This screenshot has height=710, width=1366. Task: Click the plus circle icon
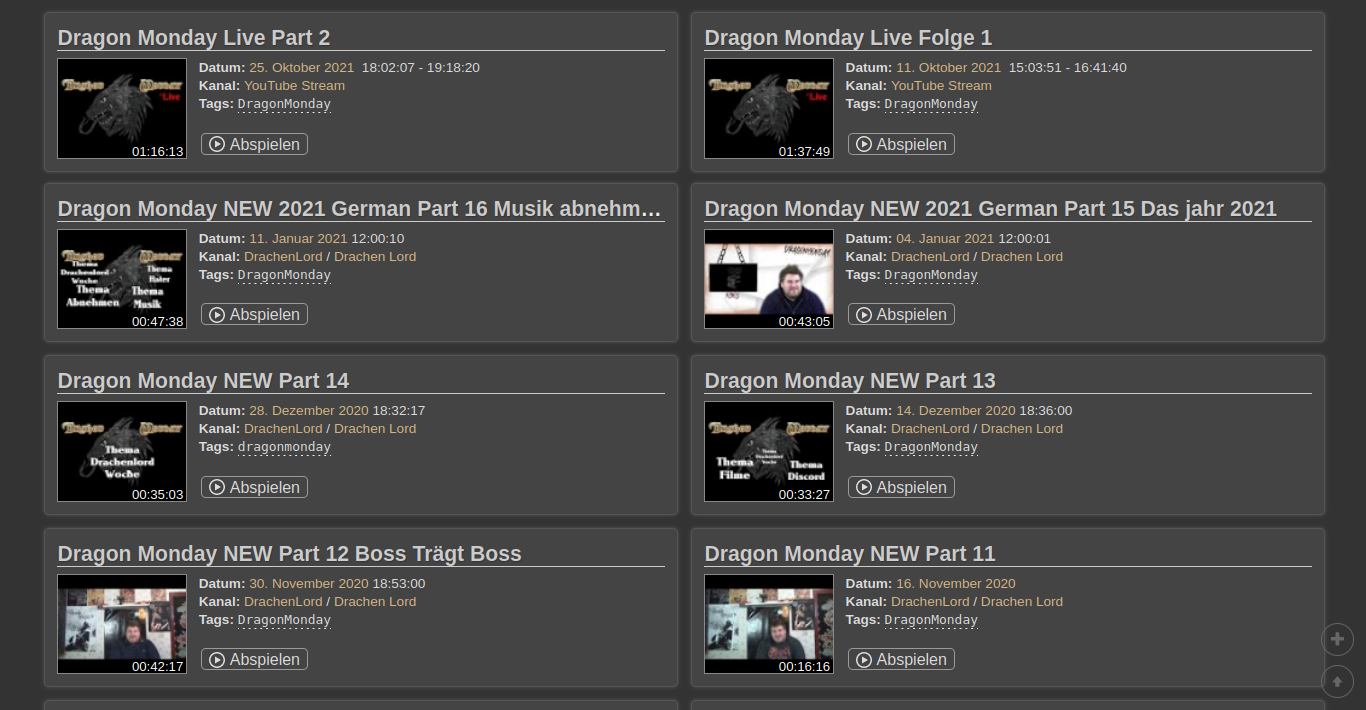(x=1337, y=639)
